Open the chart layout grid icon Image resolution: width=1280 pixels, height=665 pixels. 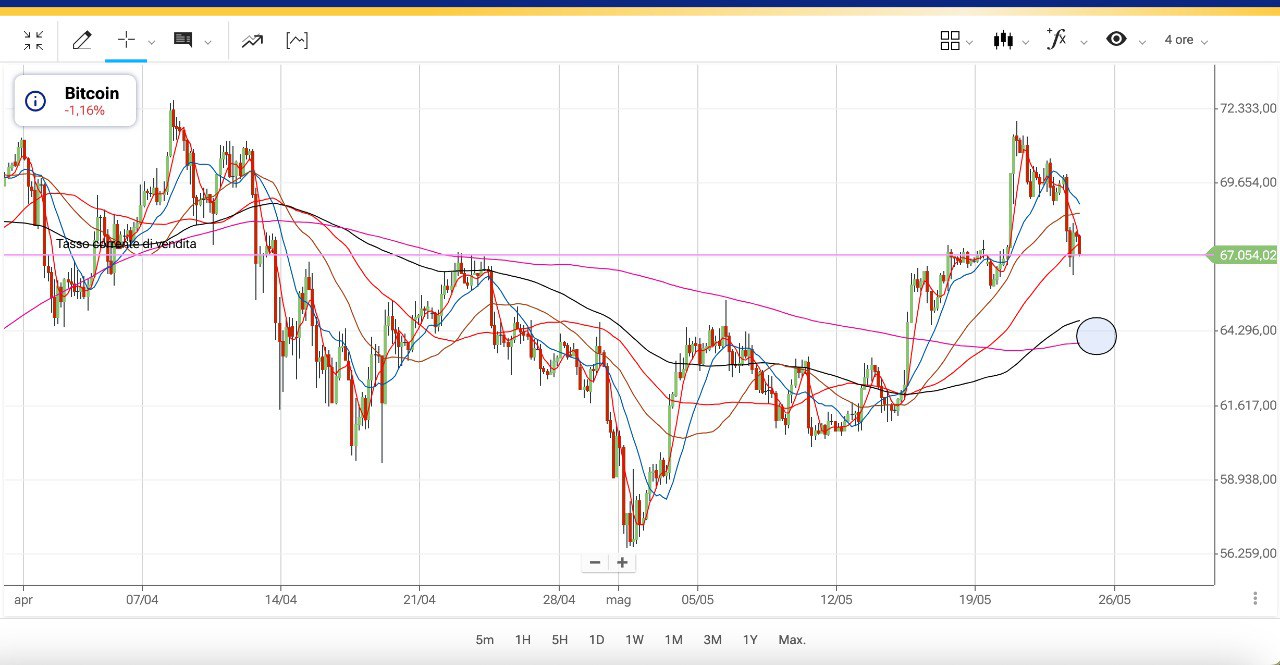tap(950, 40)
